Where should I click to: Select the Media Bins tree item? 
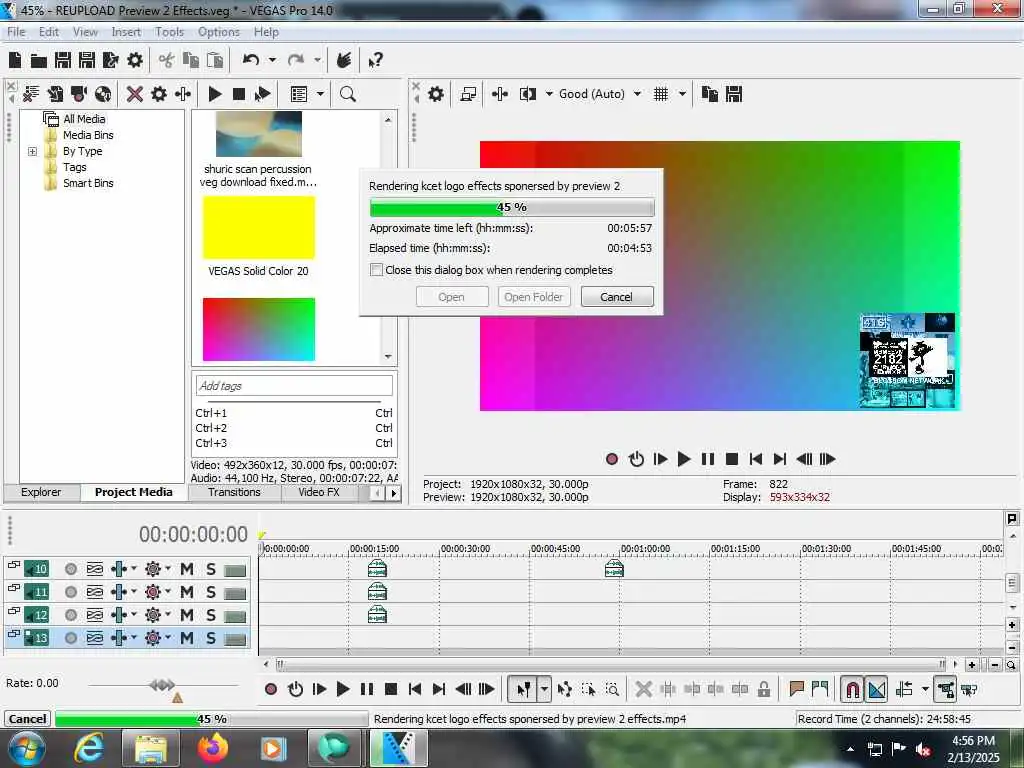pos(88,135)
